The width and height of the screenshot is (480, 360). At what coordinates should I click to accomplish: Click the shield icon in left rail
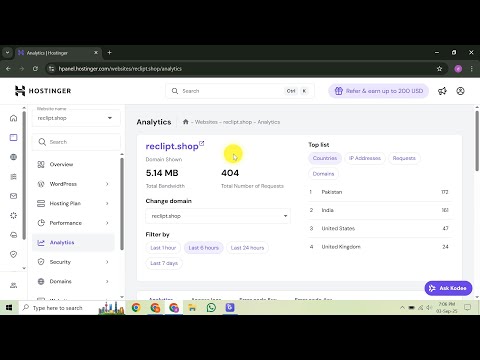pos(13,254)
